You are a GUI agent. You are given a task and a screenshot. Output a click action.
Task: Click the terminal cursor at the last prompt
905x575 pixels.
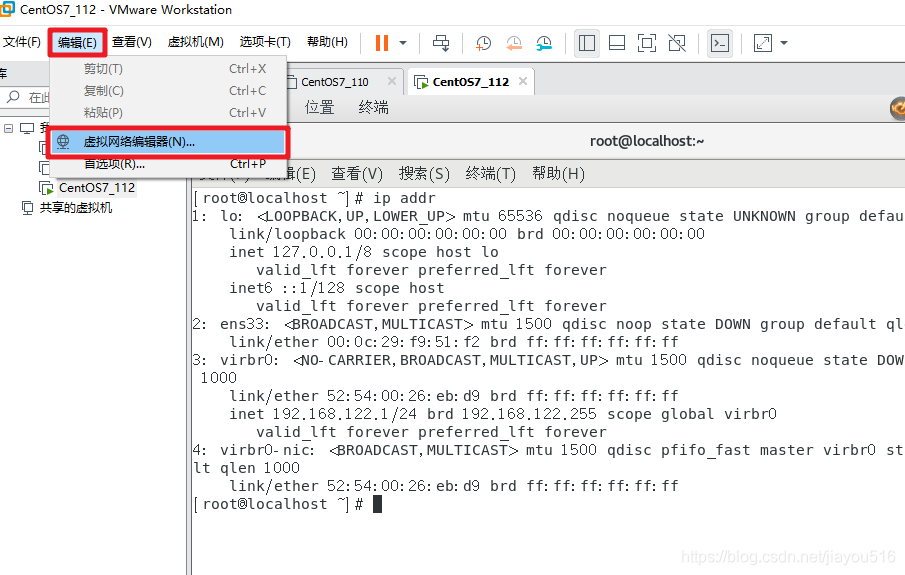coord(377,504)
